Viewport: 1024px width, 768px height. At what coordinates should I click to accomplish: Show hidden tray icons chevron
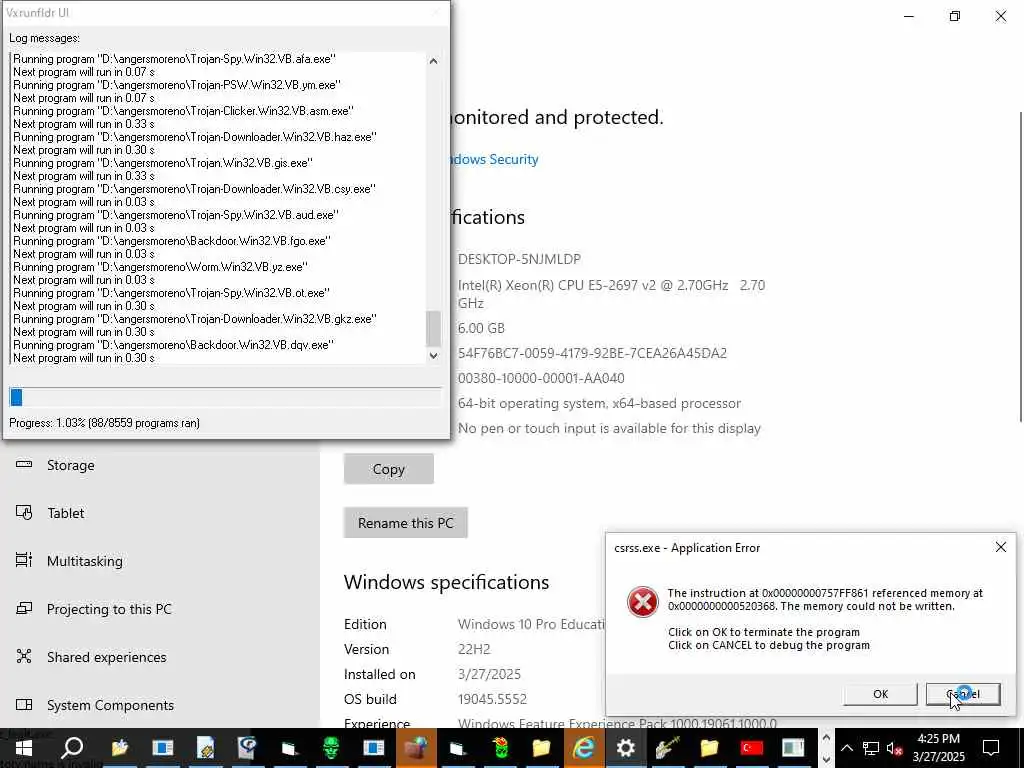pyautogui.click(x=846, y=748)
